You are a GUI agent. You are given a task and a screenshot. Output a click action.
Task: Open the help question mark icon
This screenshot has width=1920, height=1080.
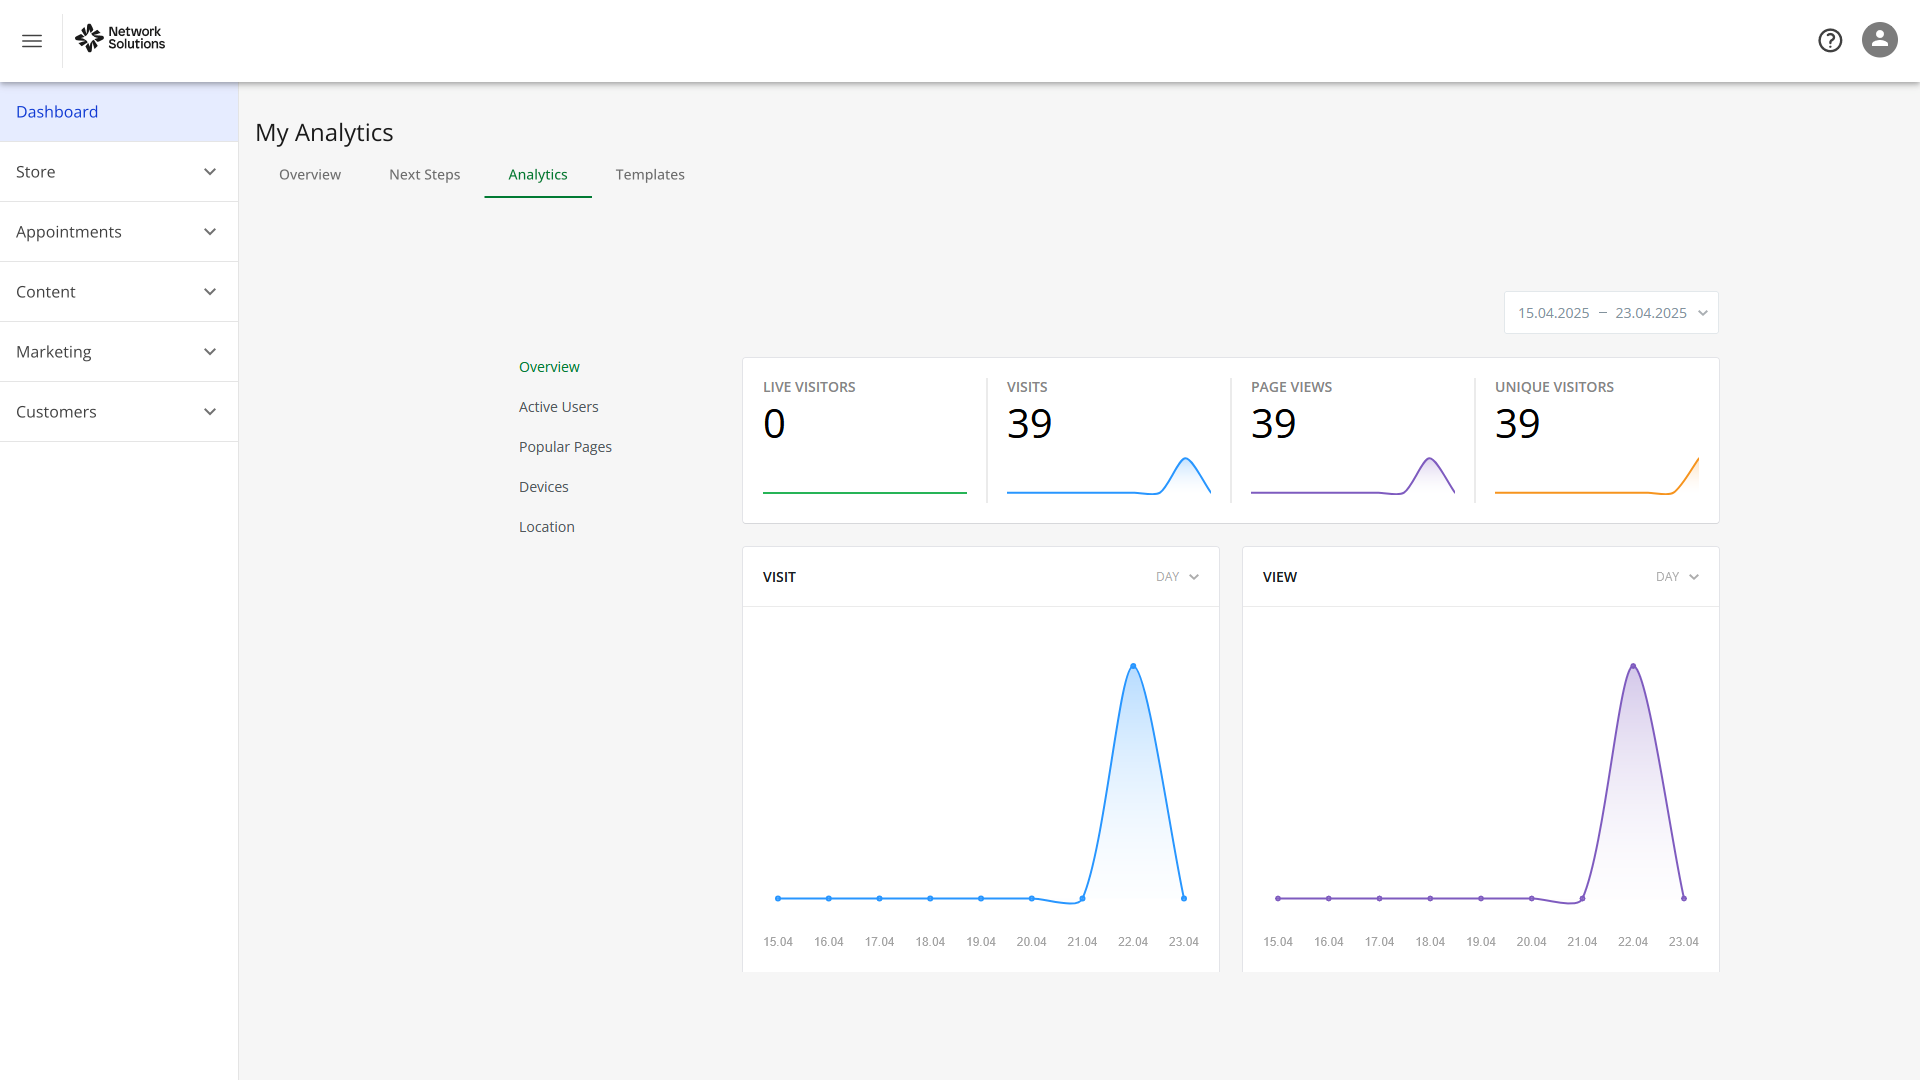click(1830, 40)
